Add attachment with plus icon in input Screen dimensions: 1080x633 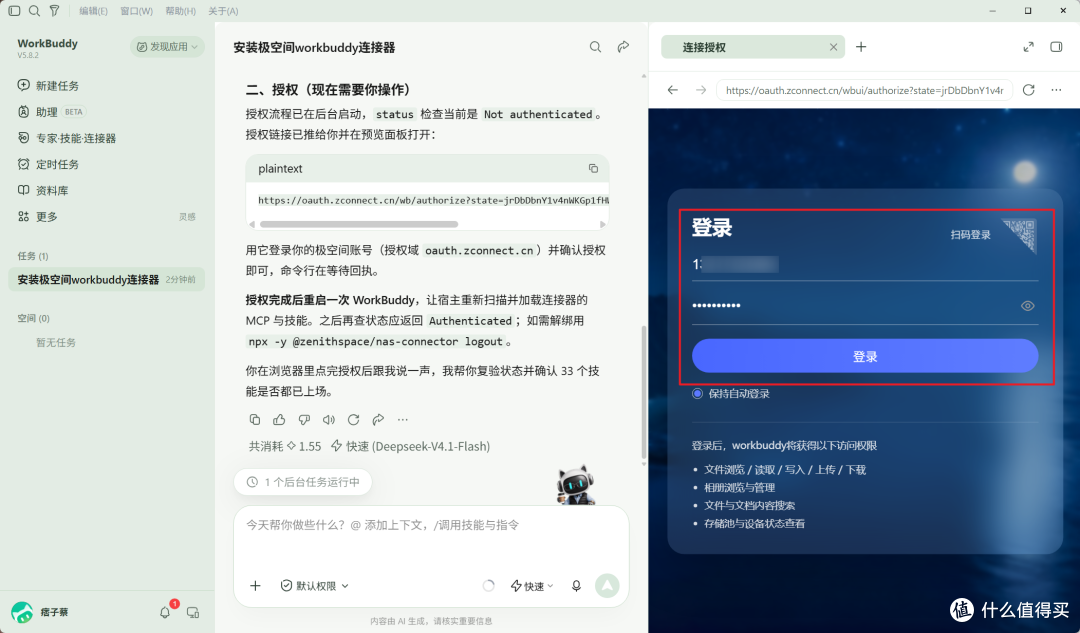coord(255,585)
